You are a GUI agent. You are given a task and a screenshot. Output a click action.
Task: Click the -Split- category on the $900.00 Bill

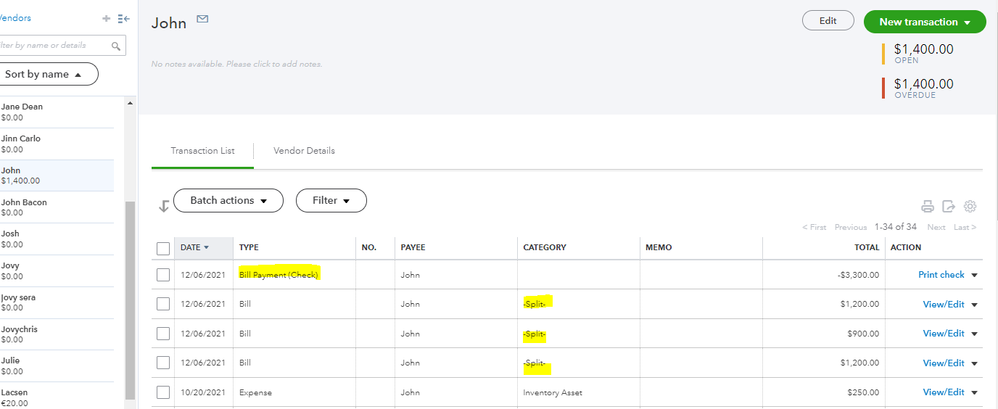coord(535,334)
